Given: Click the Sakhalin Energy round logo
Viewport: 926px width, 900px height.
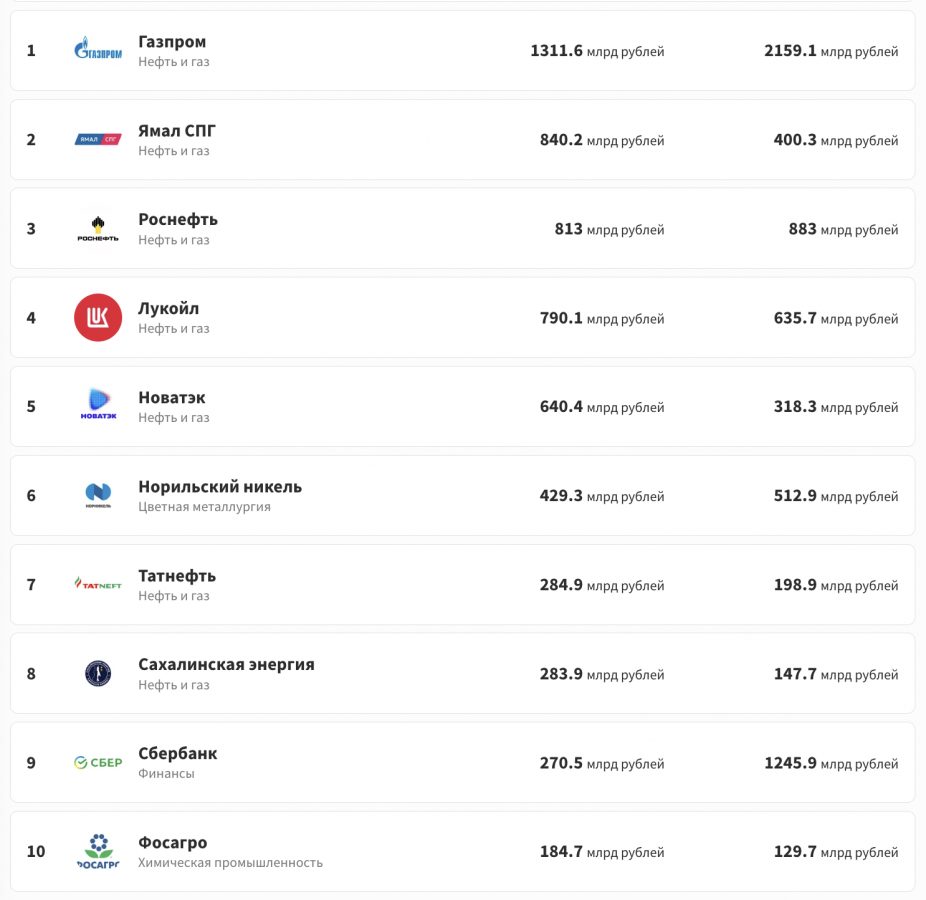Looking at the screenshot, I should tap(98, 673).
